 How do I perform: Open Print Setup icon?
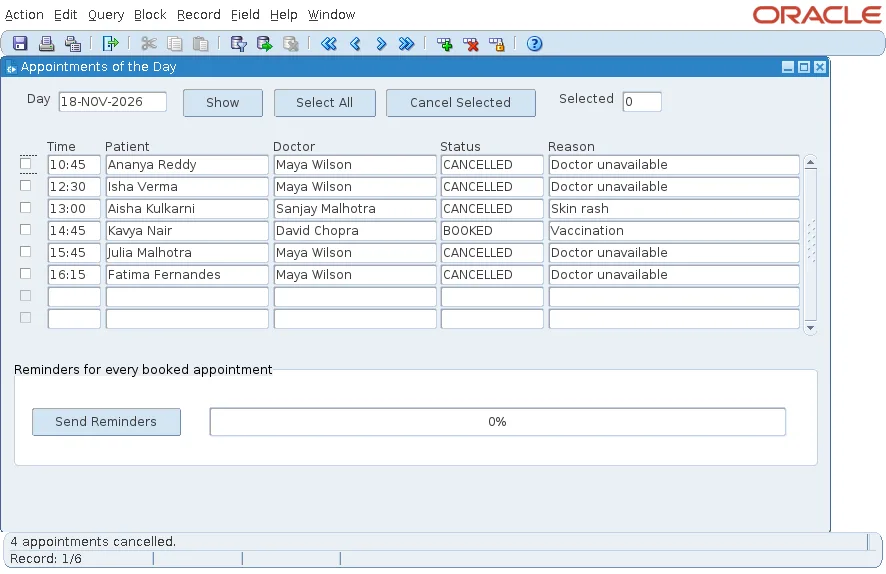[x=73, y=44]
